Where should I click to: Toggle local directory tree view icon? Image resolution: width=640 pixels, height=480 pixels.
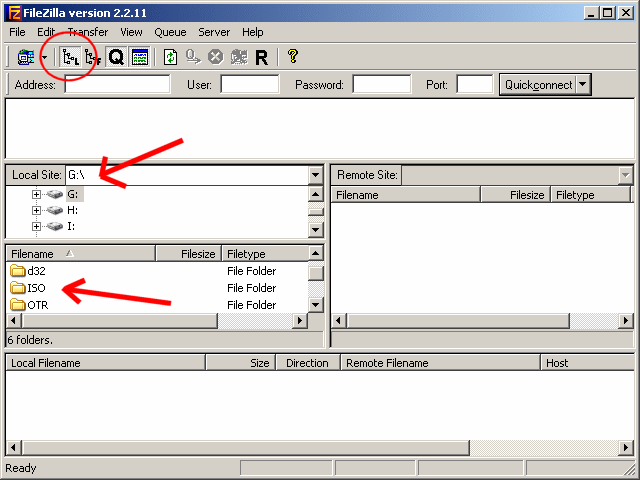coord(70,58)
